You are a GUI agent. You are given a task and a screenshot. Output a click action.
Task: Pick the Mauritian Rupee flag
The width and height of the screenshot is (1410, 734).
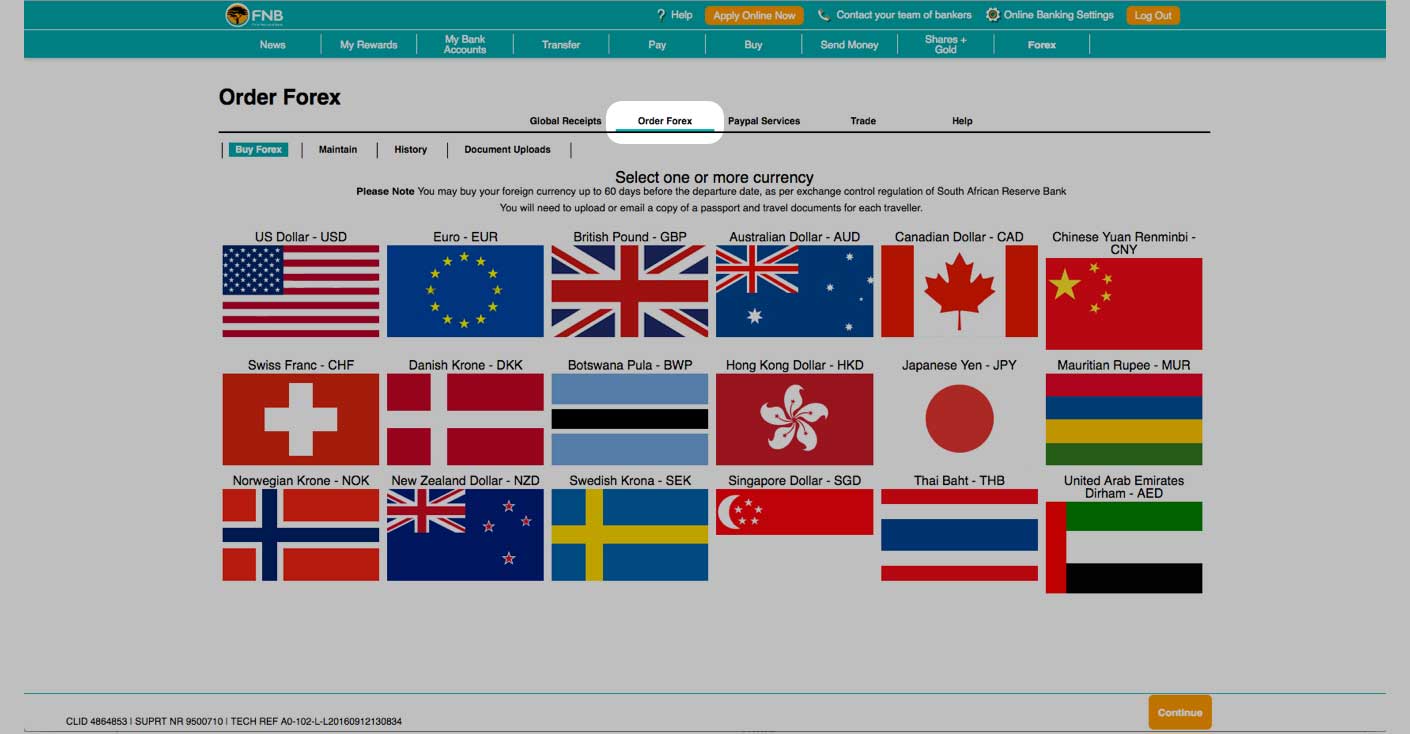(1124, 419)
